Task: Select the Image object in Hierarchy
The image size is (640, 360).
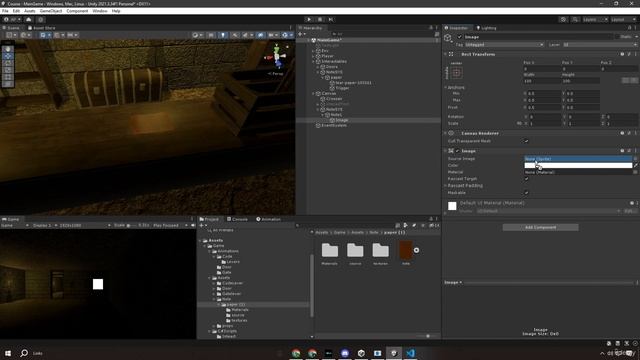Action: coord(342,120)
